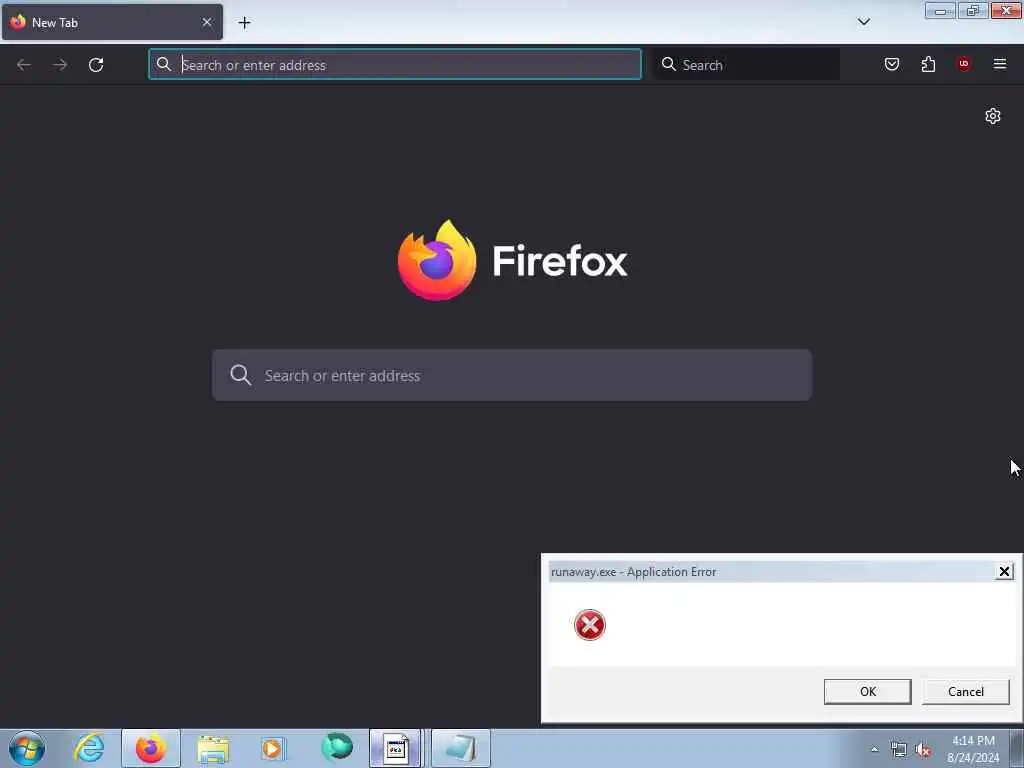
Task: Click the Back navigation arrow
Action: (24, 65)
